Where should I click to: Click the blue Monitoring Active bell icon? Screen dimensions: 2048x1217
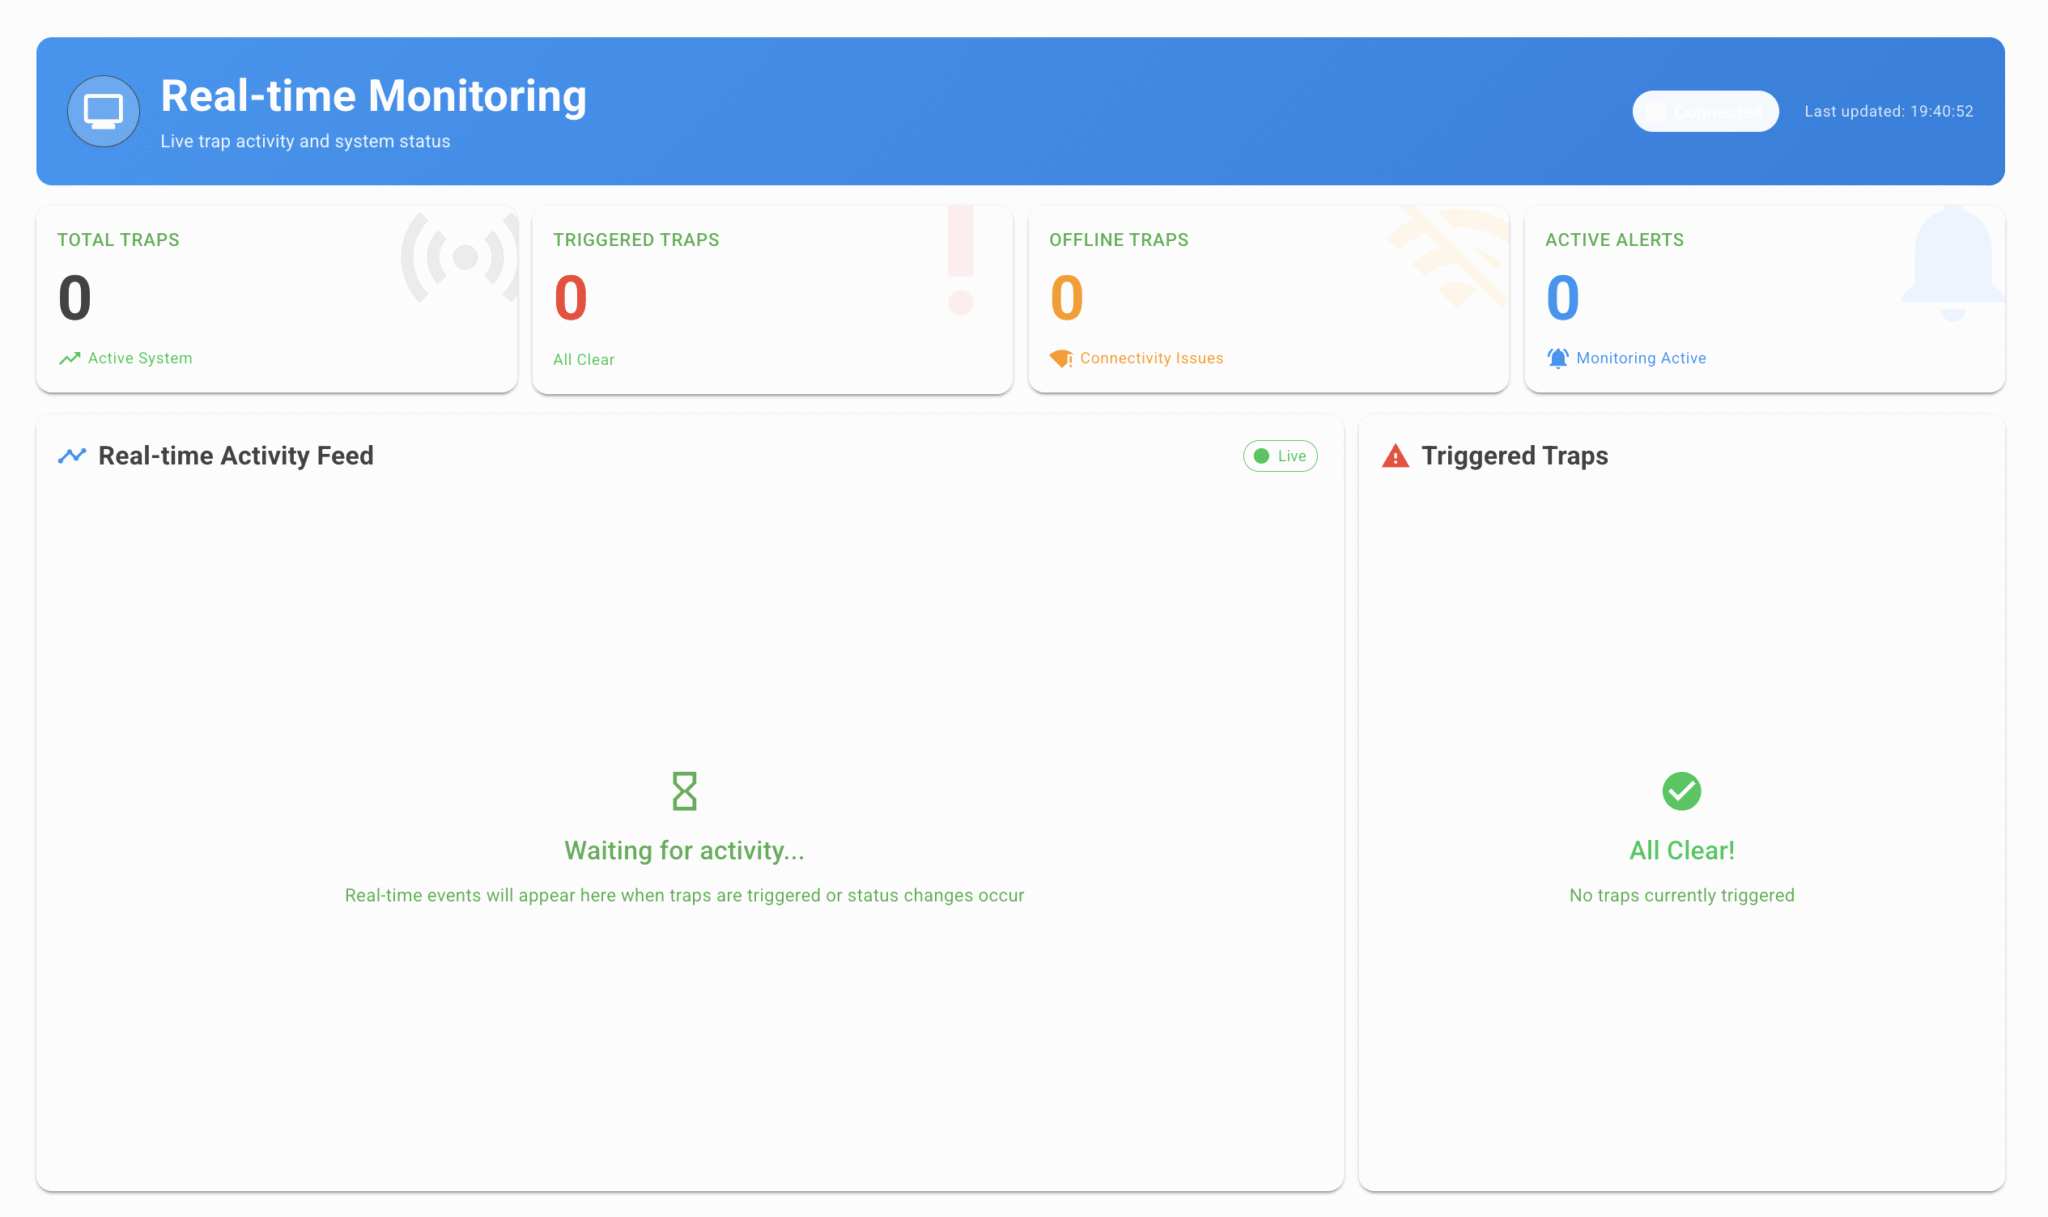(x=1558, y=358)
